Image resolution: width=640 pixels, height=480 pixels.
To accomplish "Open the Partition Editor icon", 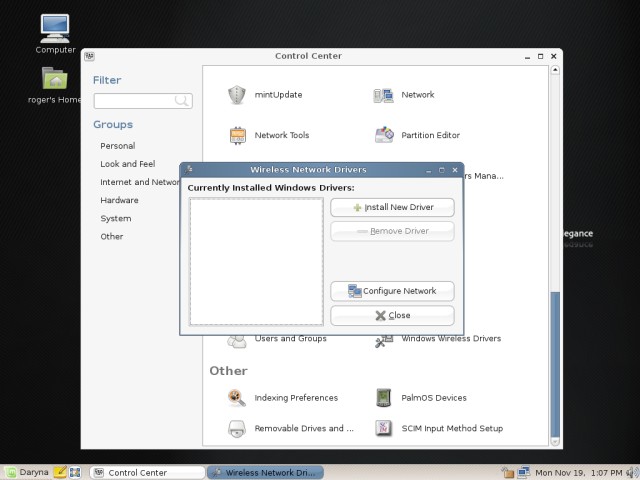I will pos(384,135).
